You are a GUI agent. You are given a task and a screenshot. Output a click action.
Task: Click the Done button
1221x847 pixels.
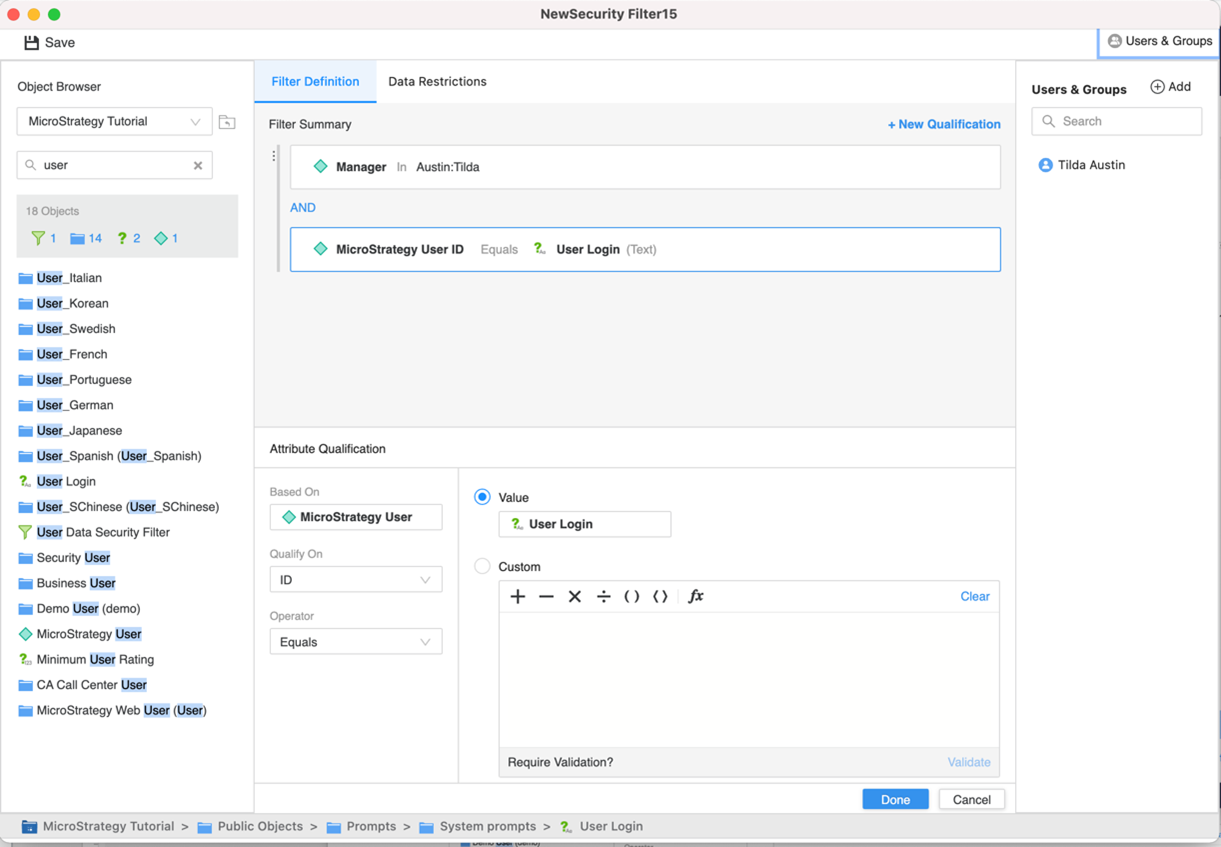tap(895, 799)
